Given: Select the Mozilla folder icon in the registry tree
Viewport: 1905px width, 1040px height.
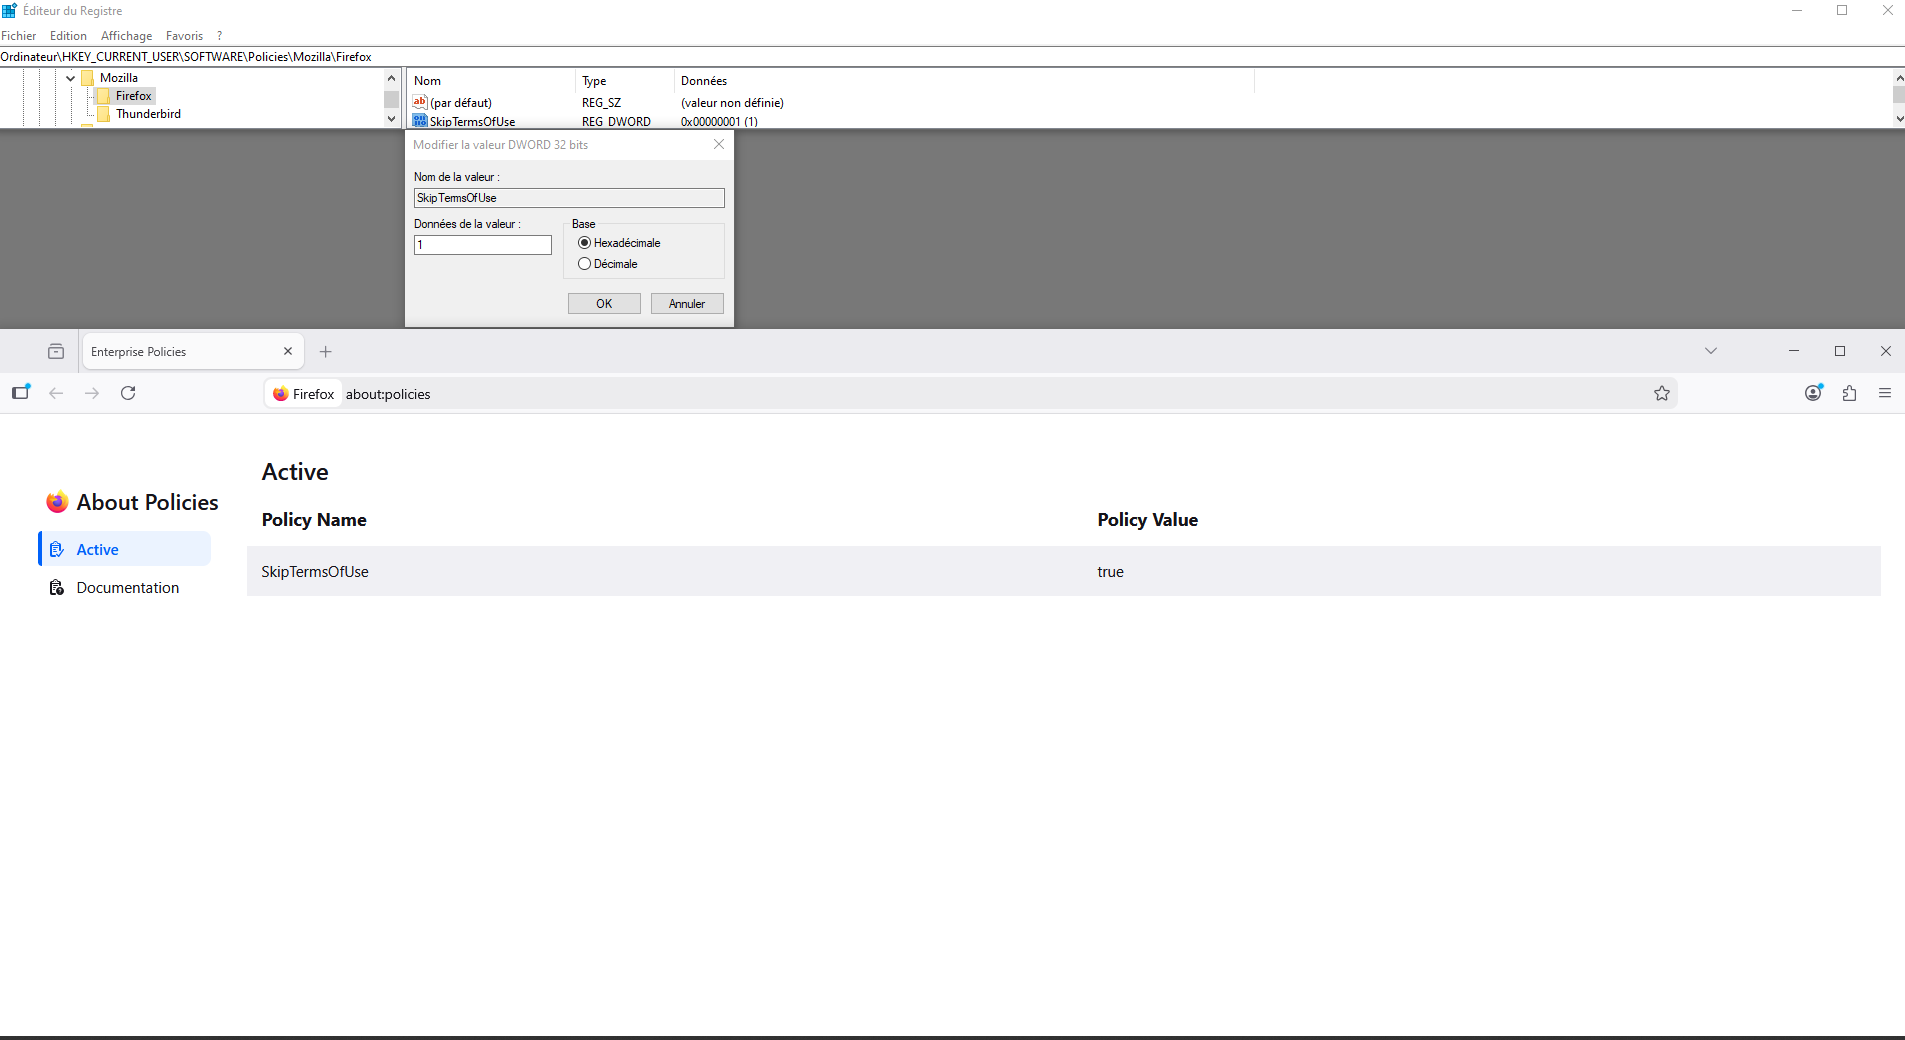Looking at the screenshot, I should click(88, 78).
